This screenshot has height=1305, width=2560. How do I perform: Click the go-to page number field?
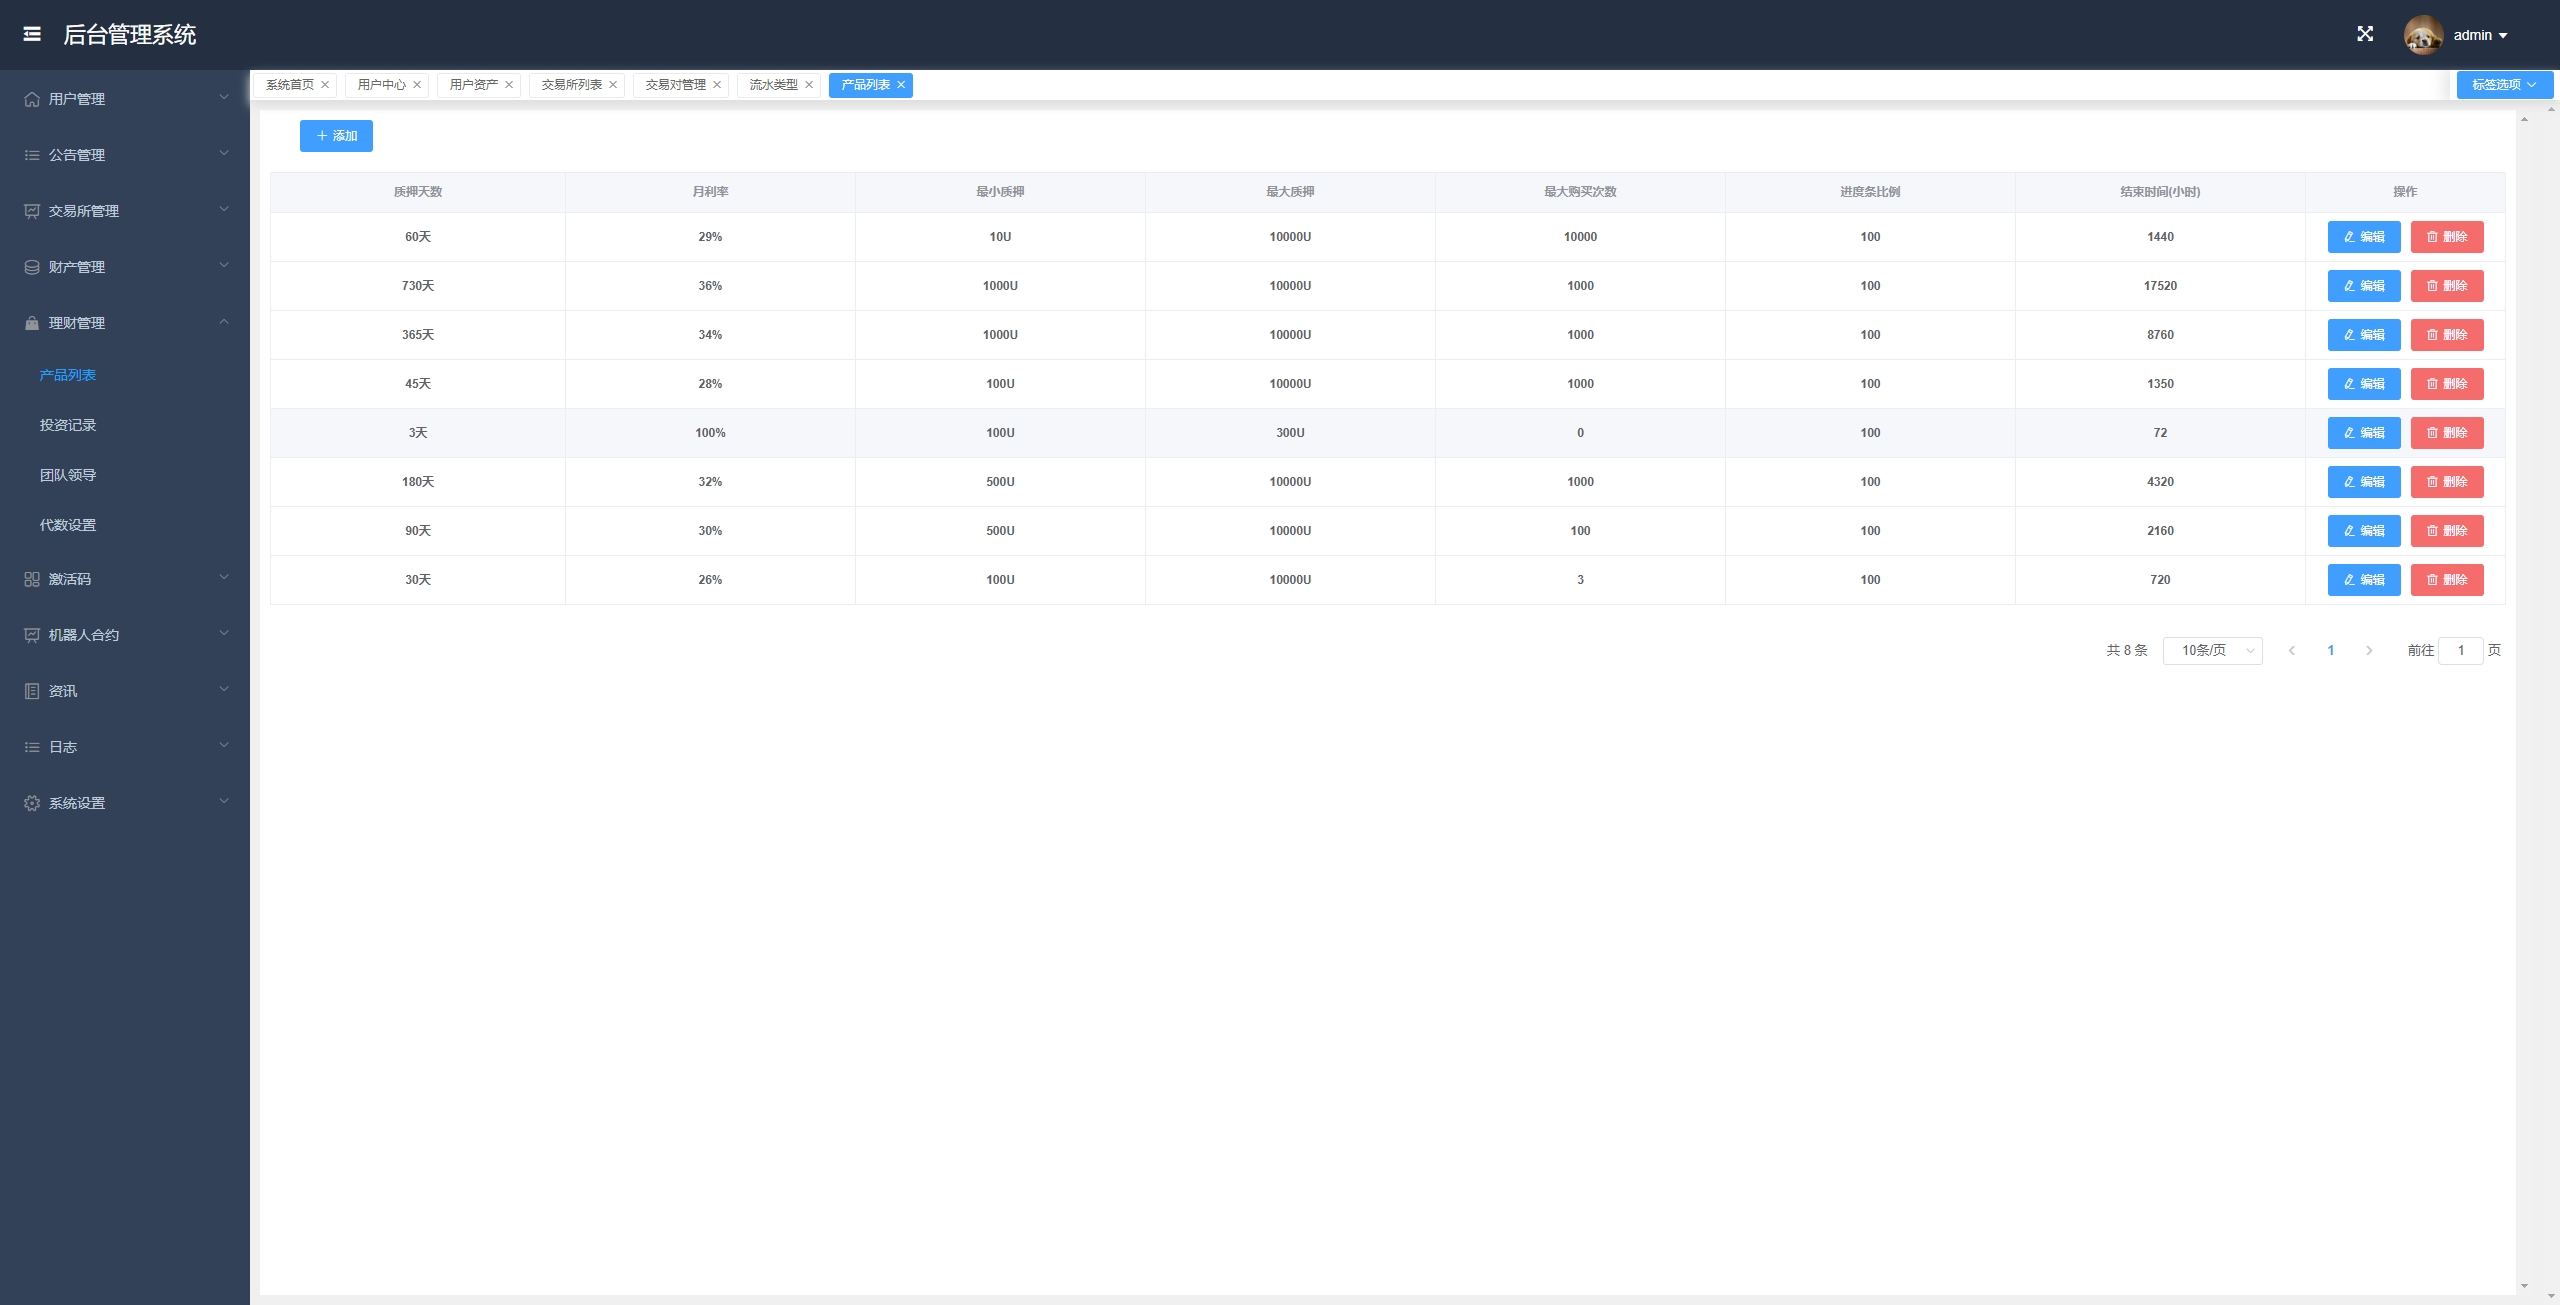click(2460, 650)
